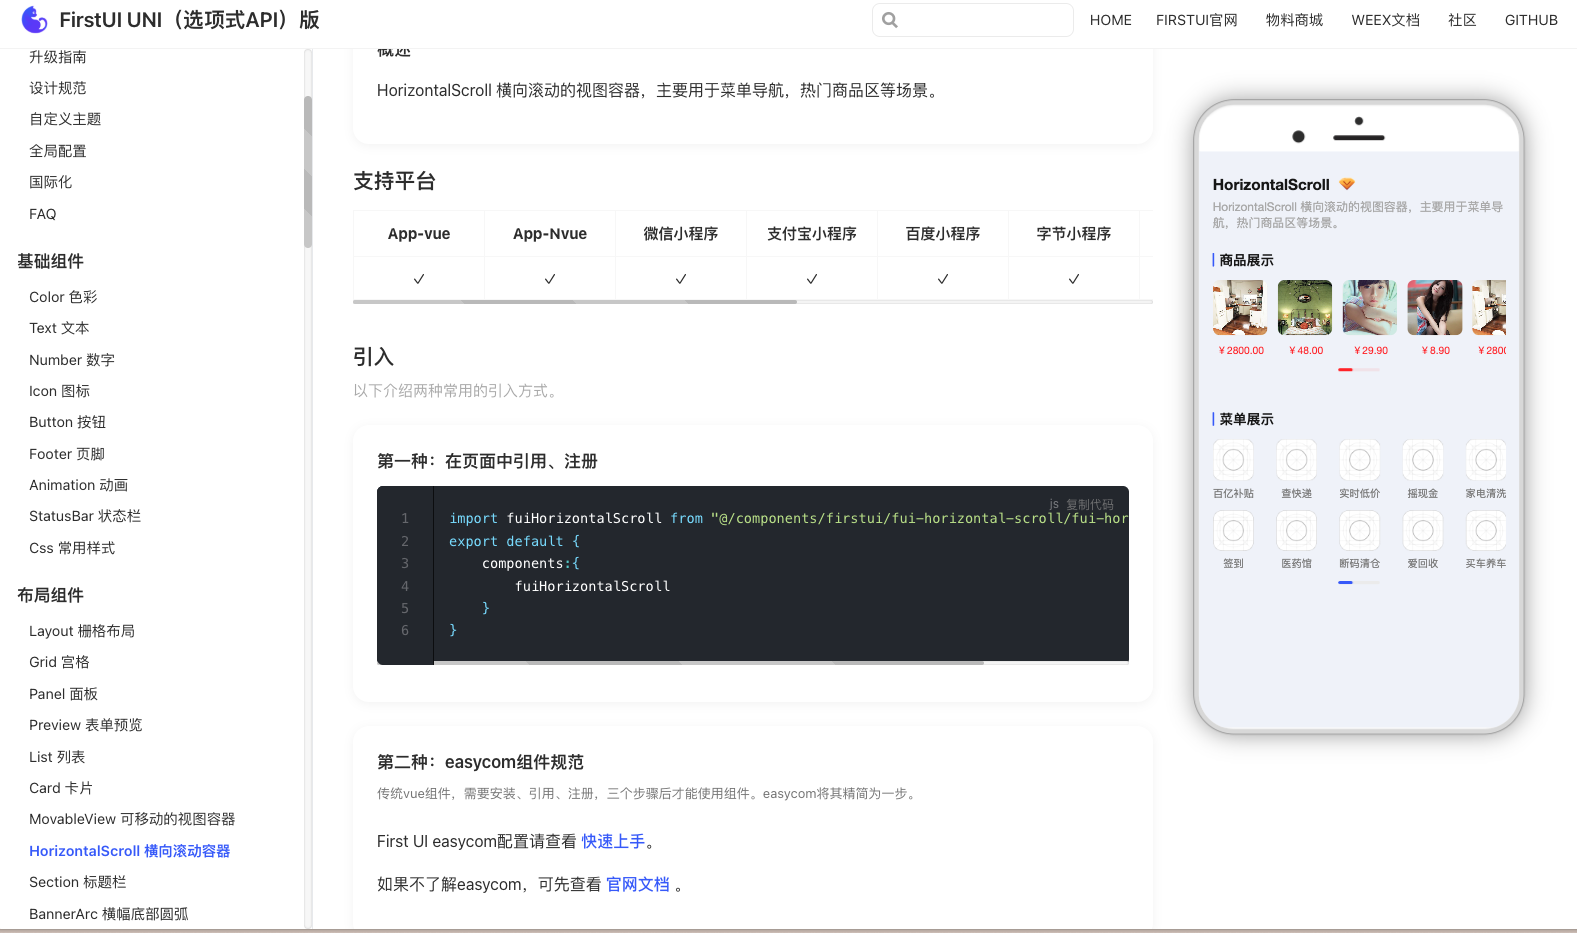This screenshot has width=1577, height=933.
Task: Tap the 医药馆 menu icon
Action: point(1296,530)
